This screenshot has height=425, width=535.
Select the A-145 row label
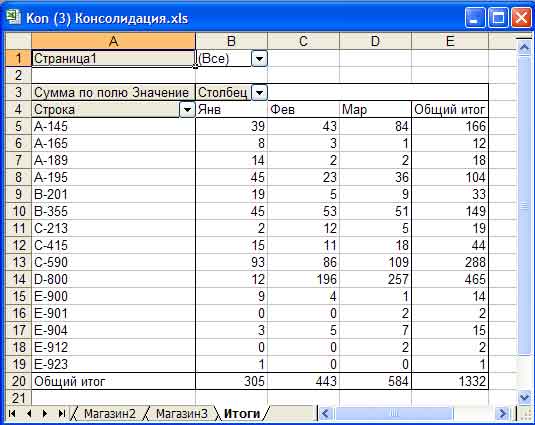[x=113, y=127]
